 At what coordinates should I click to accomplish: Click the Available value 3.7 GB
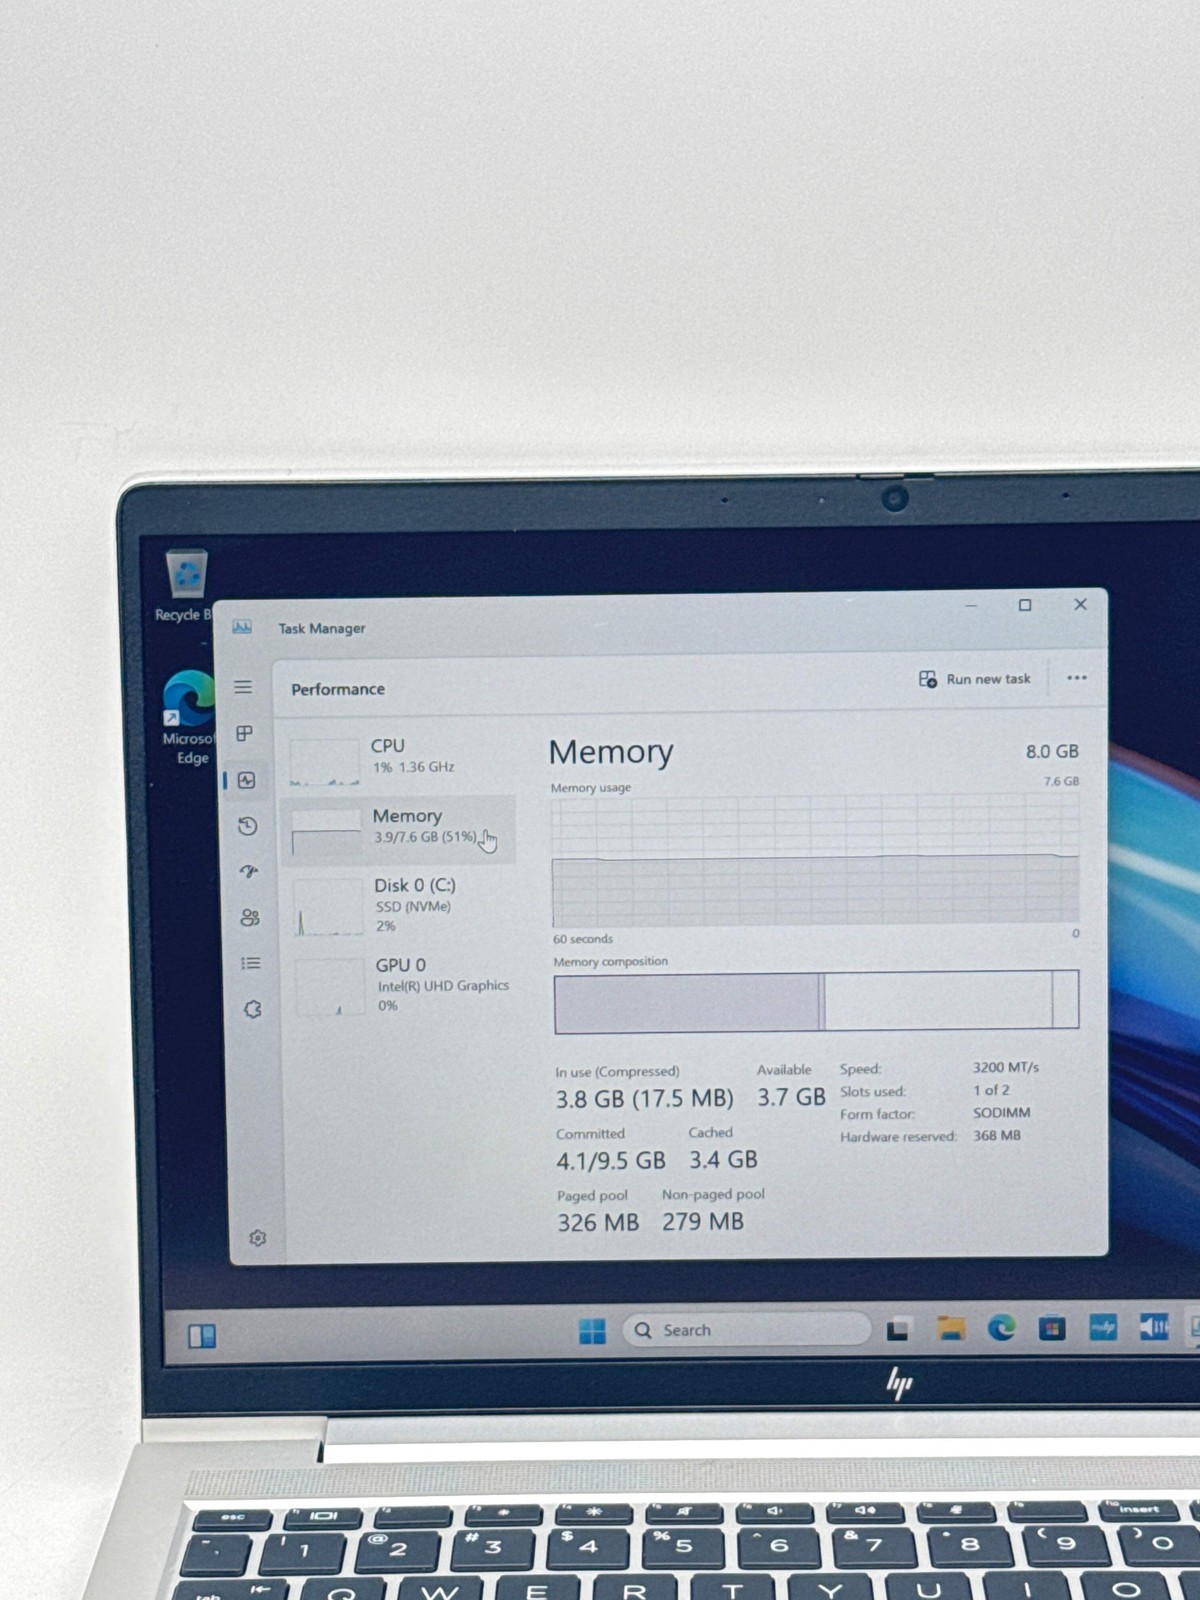pos(791,1097)
